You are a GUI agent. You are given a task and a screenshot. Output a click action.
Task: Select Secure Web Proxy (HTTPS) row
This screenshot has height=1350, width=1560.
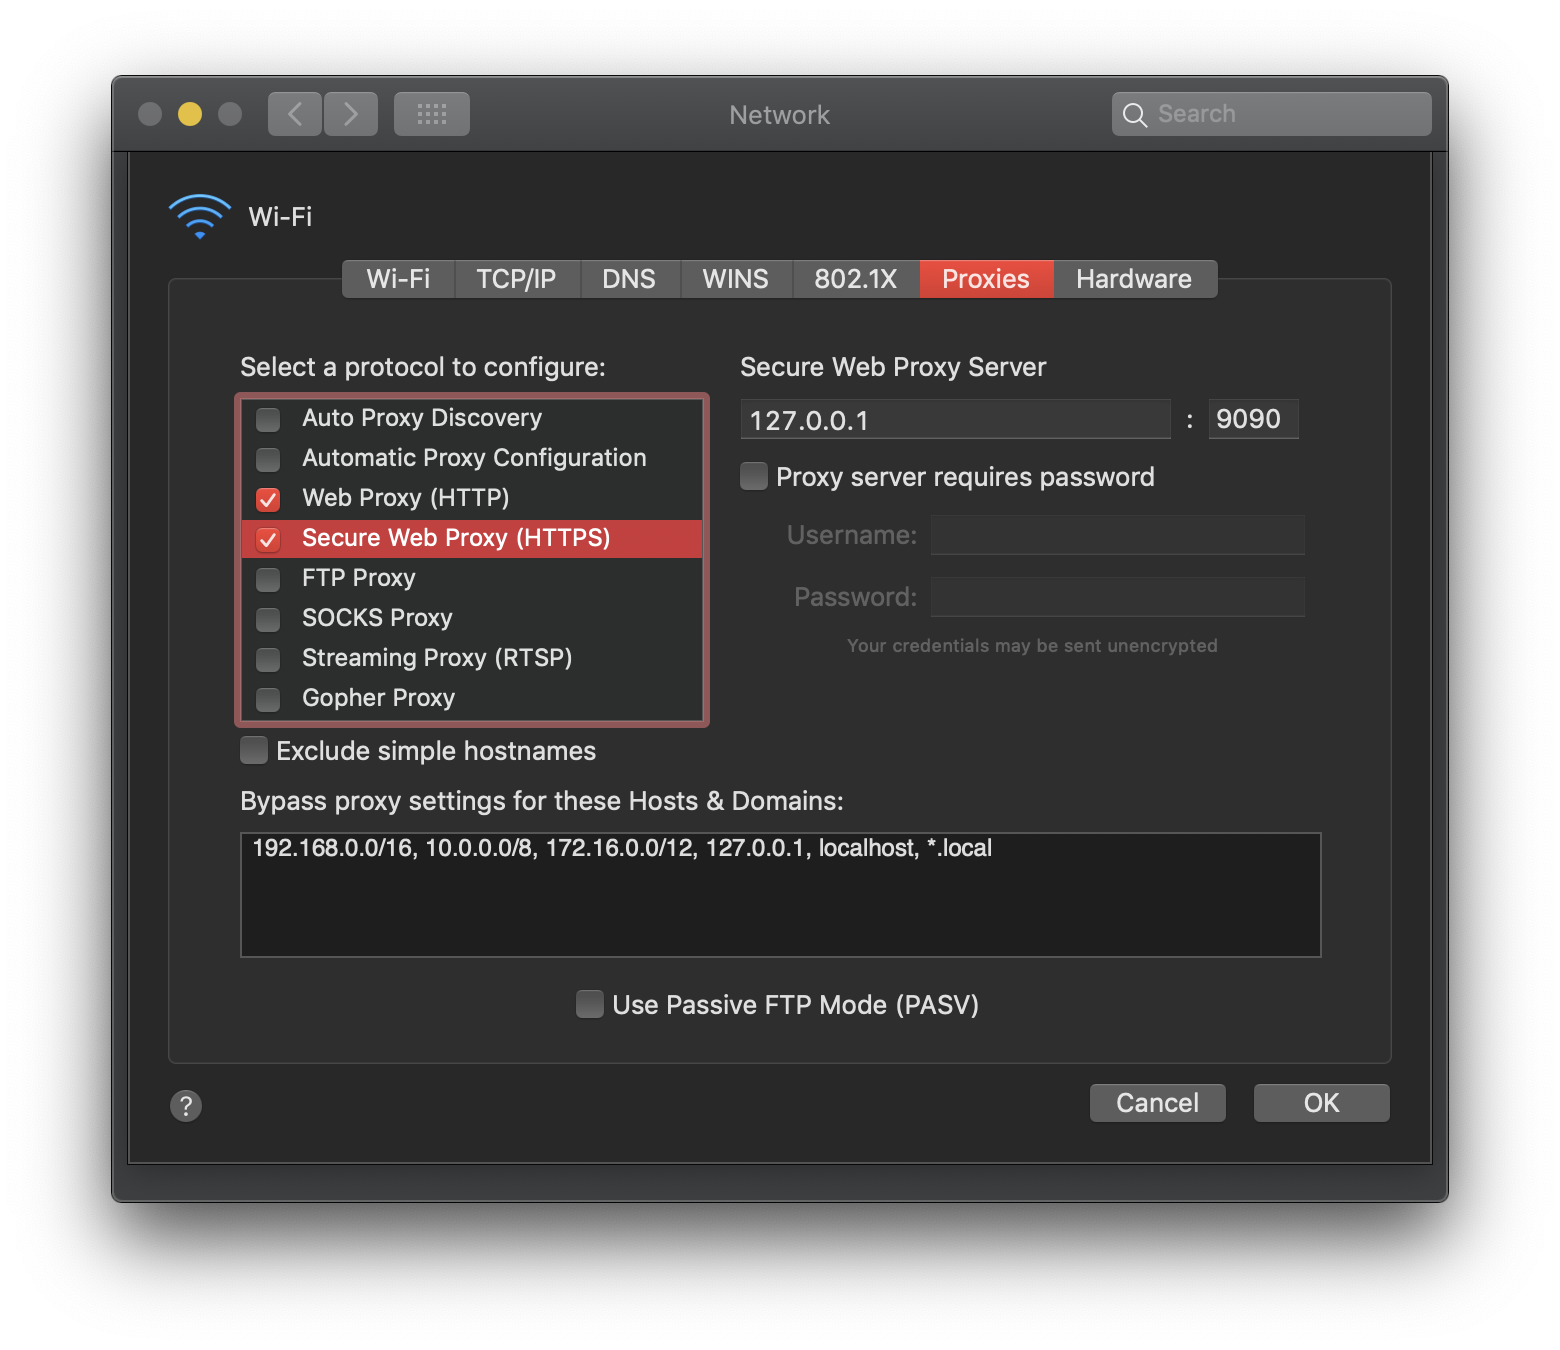tap(472, 538)
